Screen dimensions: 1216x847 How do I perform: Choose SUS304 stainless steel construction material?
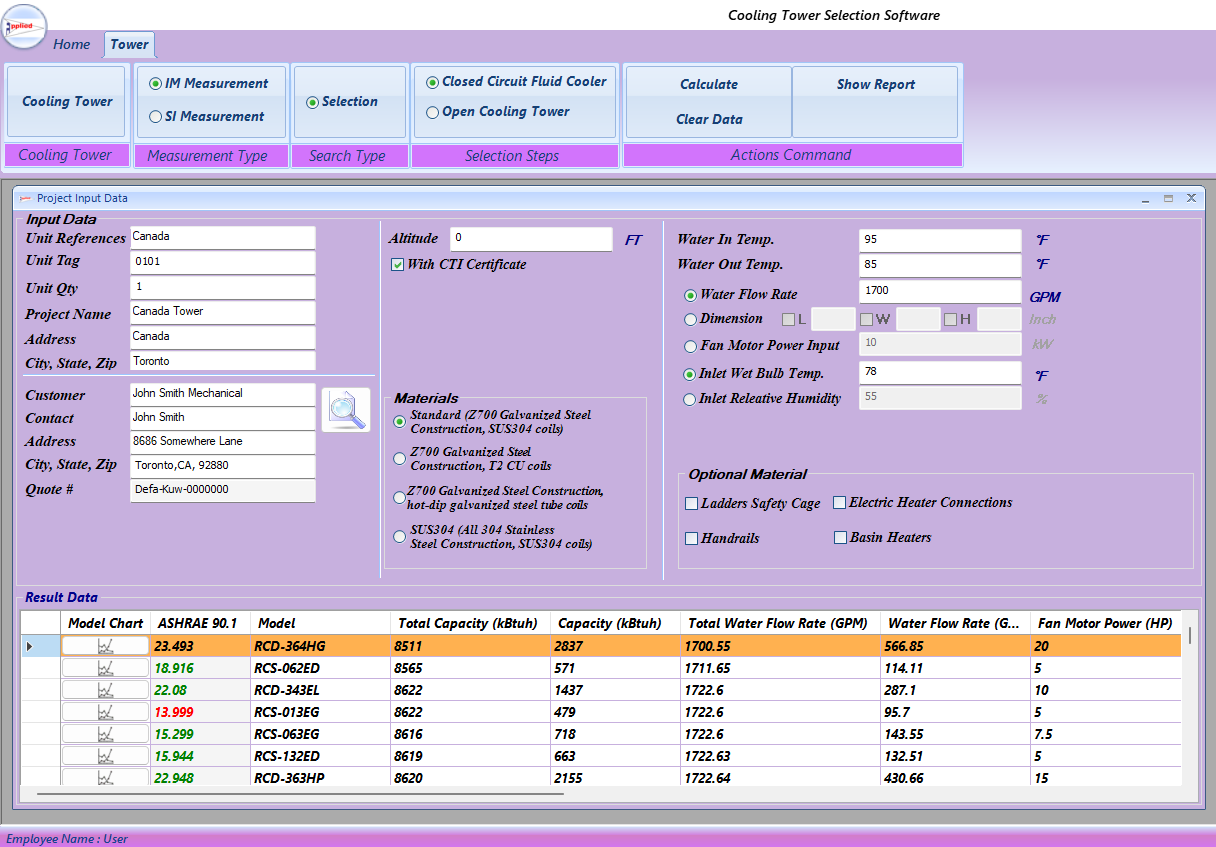pos(399,536)
